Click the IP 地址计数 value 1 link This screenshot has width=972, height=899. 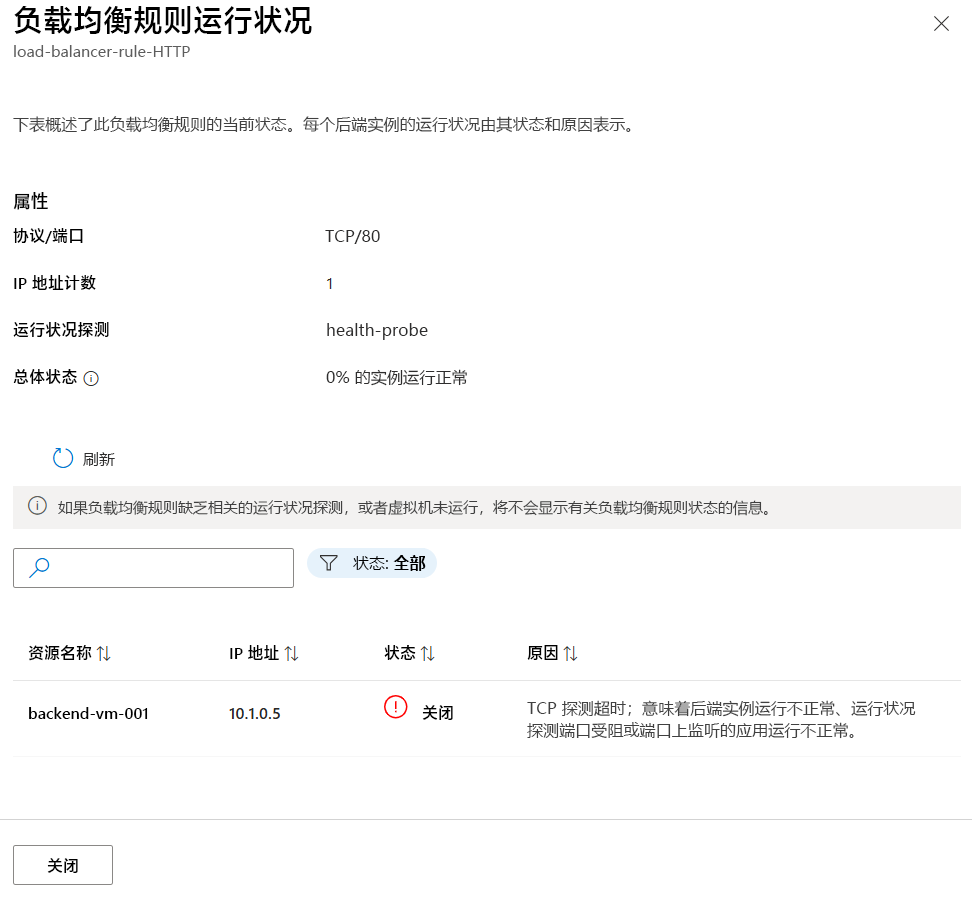click(329, 283)
